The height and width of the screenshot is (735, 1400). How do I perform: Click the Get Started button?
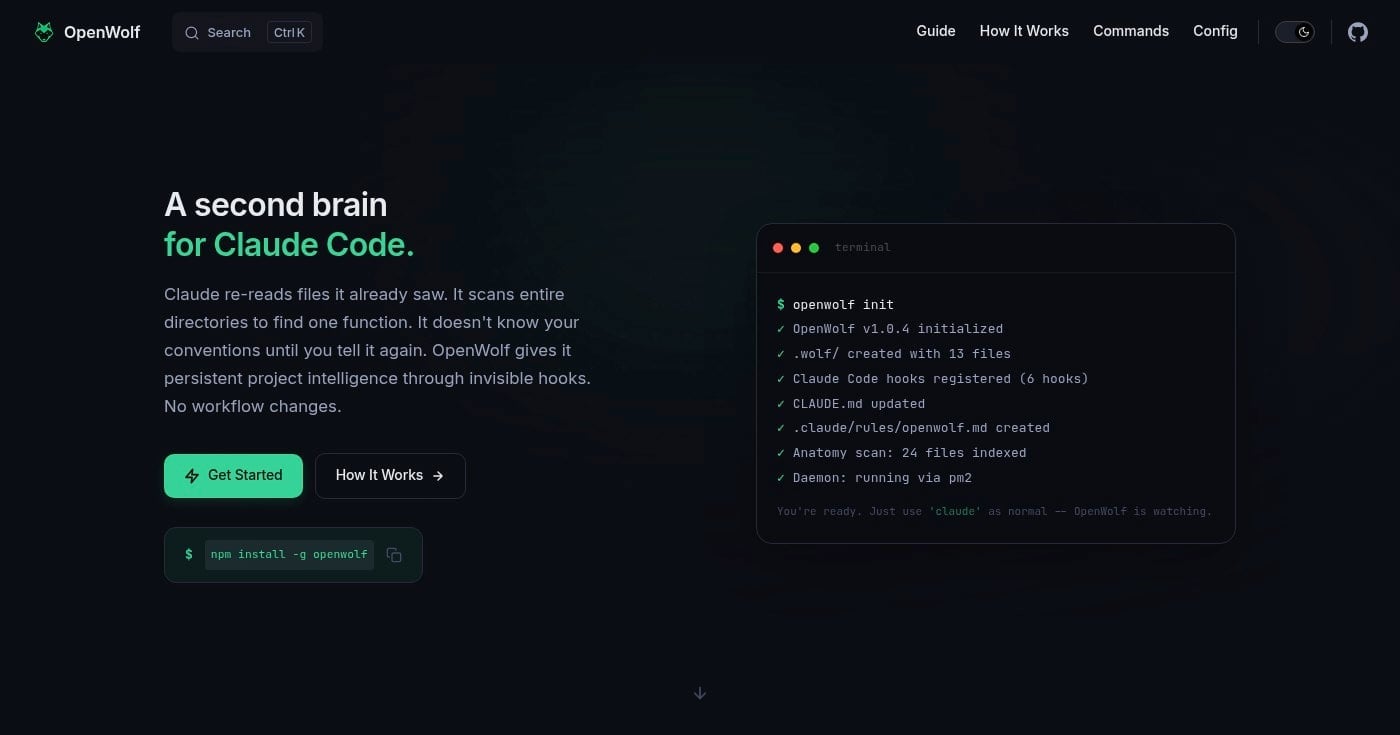click(x=233, y=476)
